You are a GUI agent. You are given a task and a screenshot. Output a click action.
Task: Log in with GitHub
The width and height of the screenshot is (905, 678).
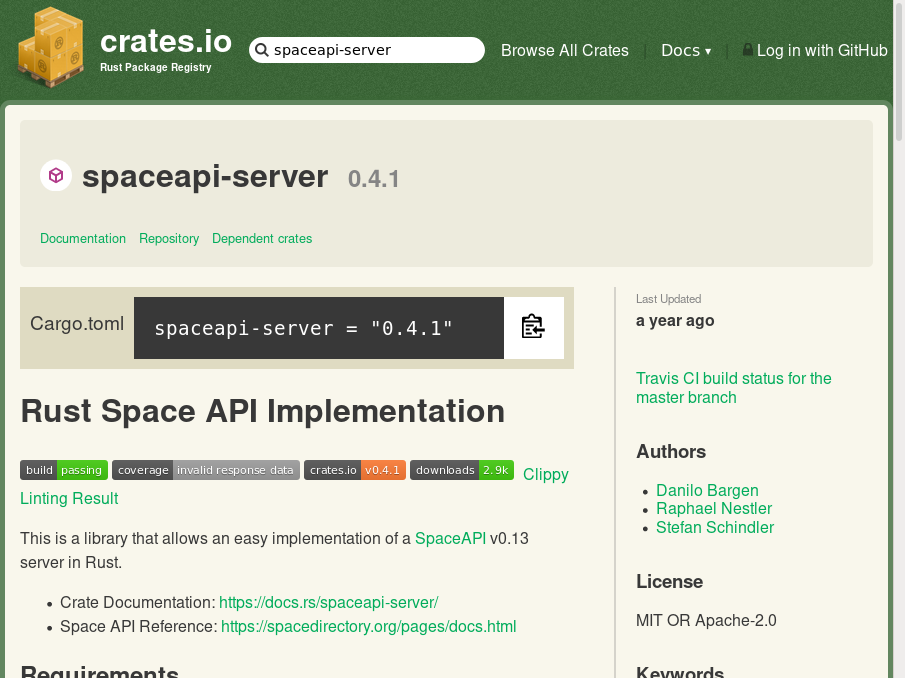(x=821, y=50)
